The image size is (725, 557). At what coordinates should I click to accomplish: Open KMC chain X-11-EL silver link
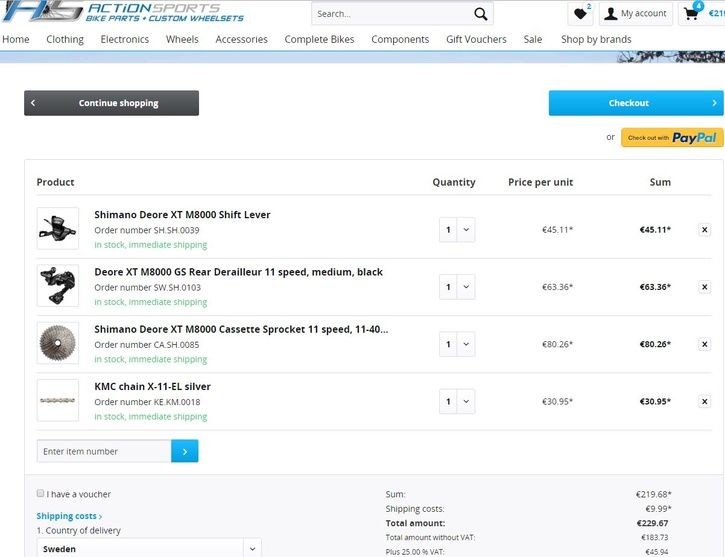[153, 386]
